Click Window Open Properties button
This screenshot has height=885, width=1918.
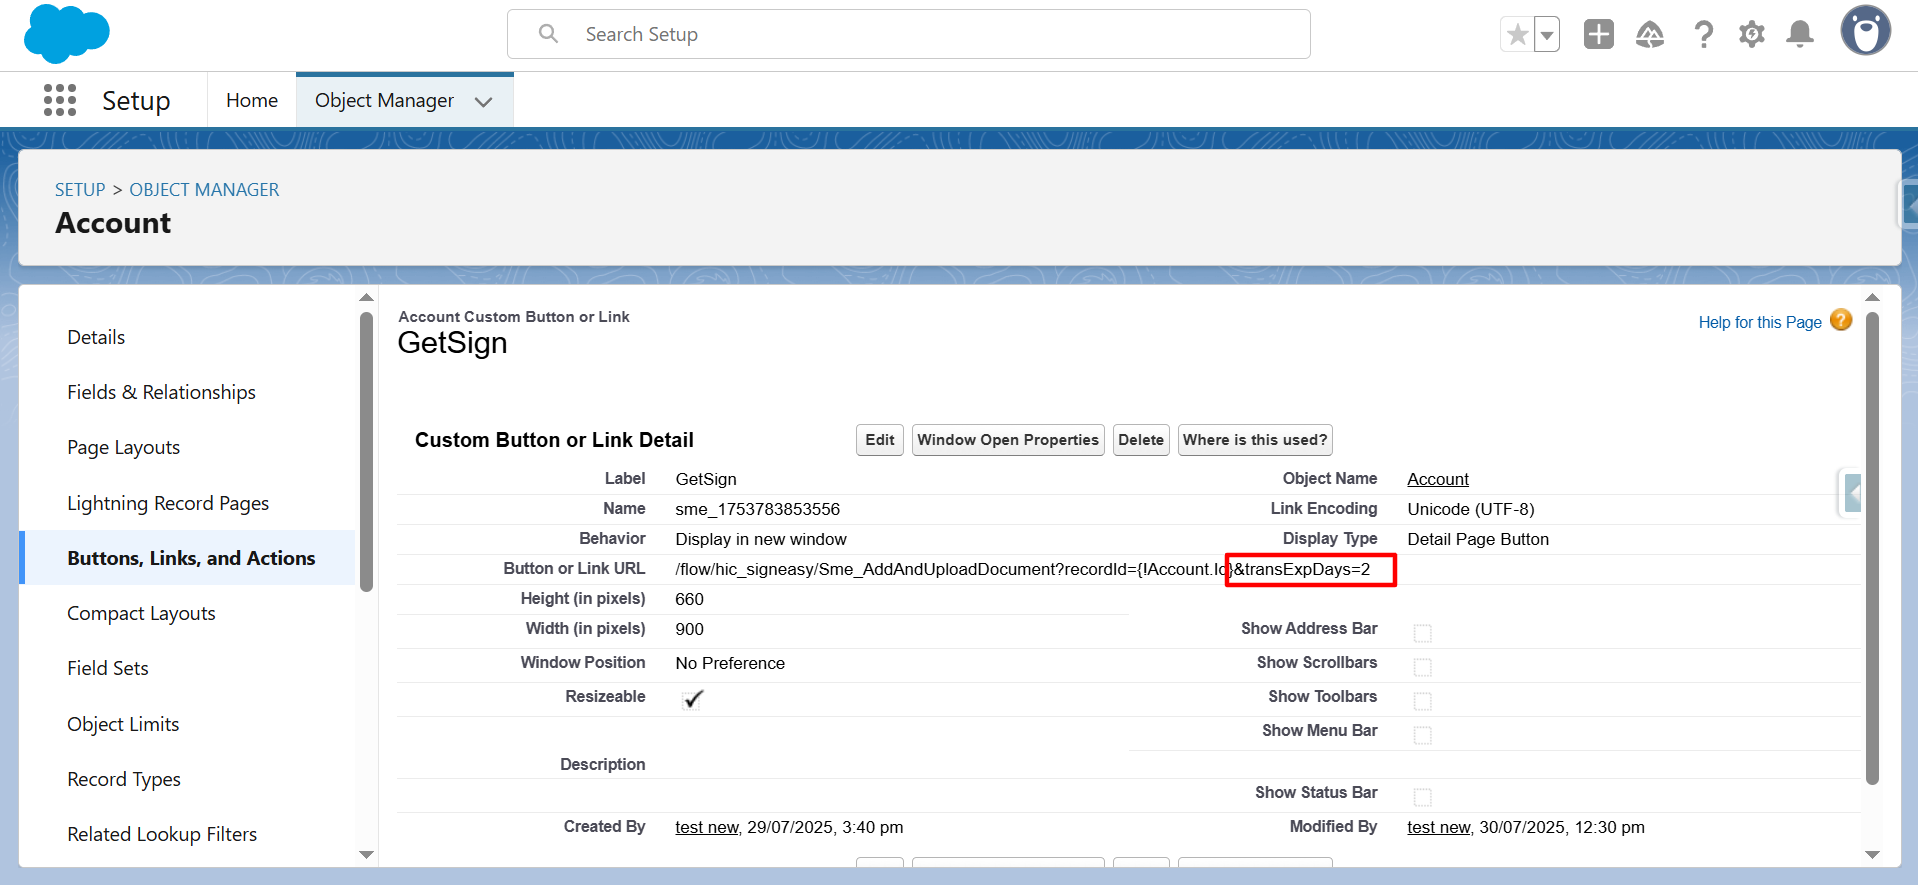1008,440
